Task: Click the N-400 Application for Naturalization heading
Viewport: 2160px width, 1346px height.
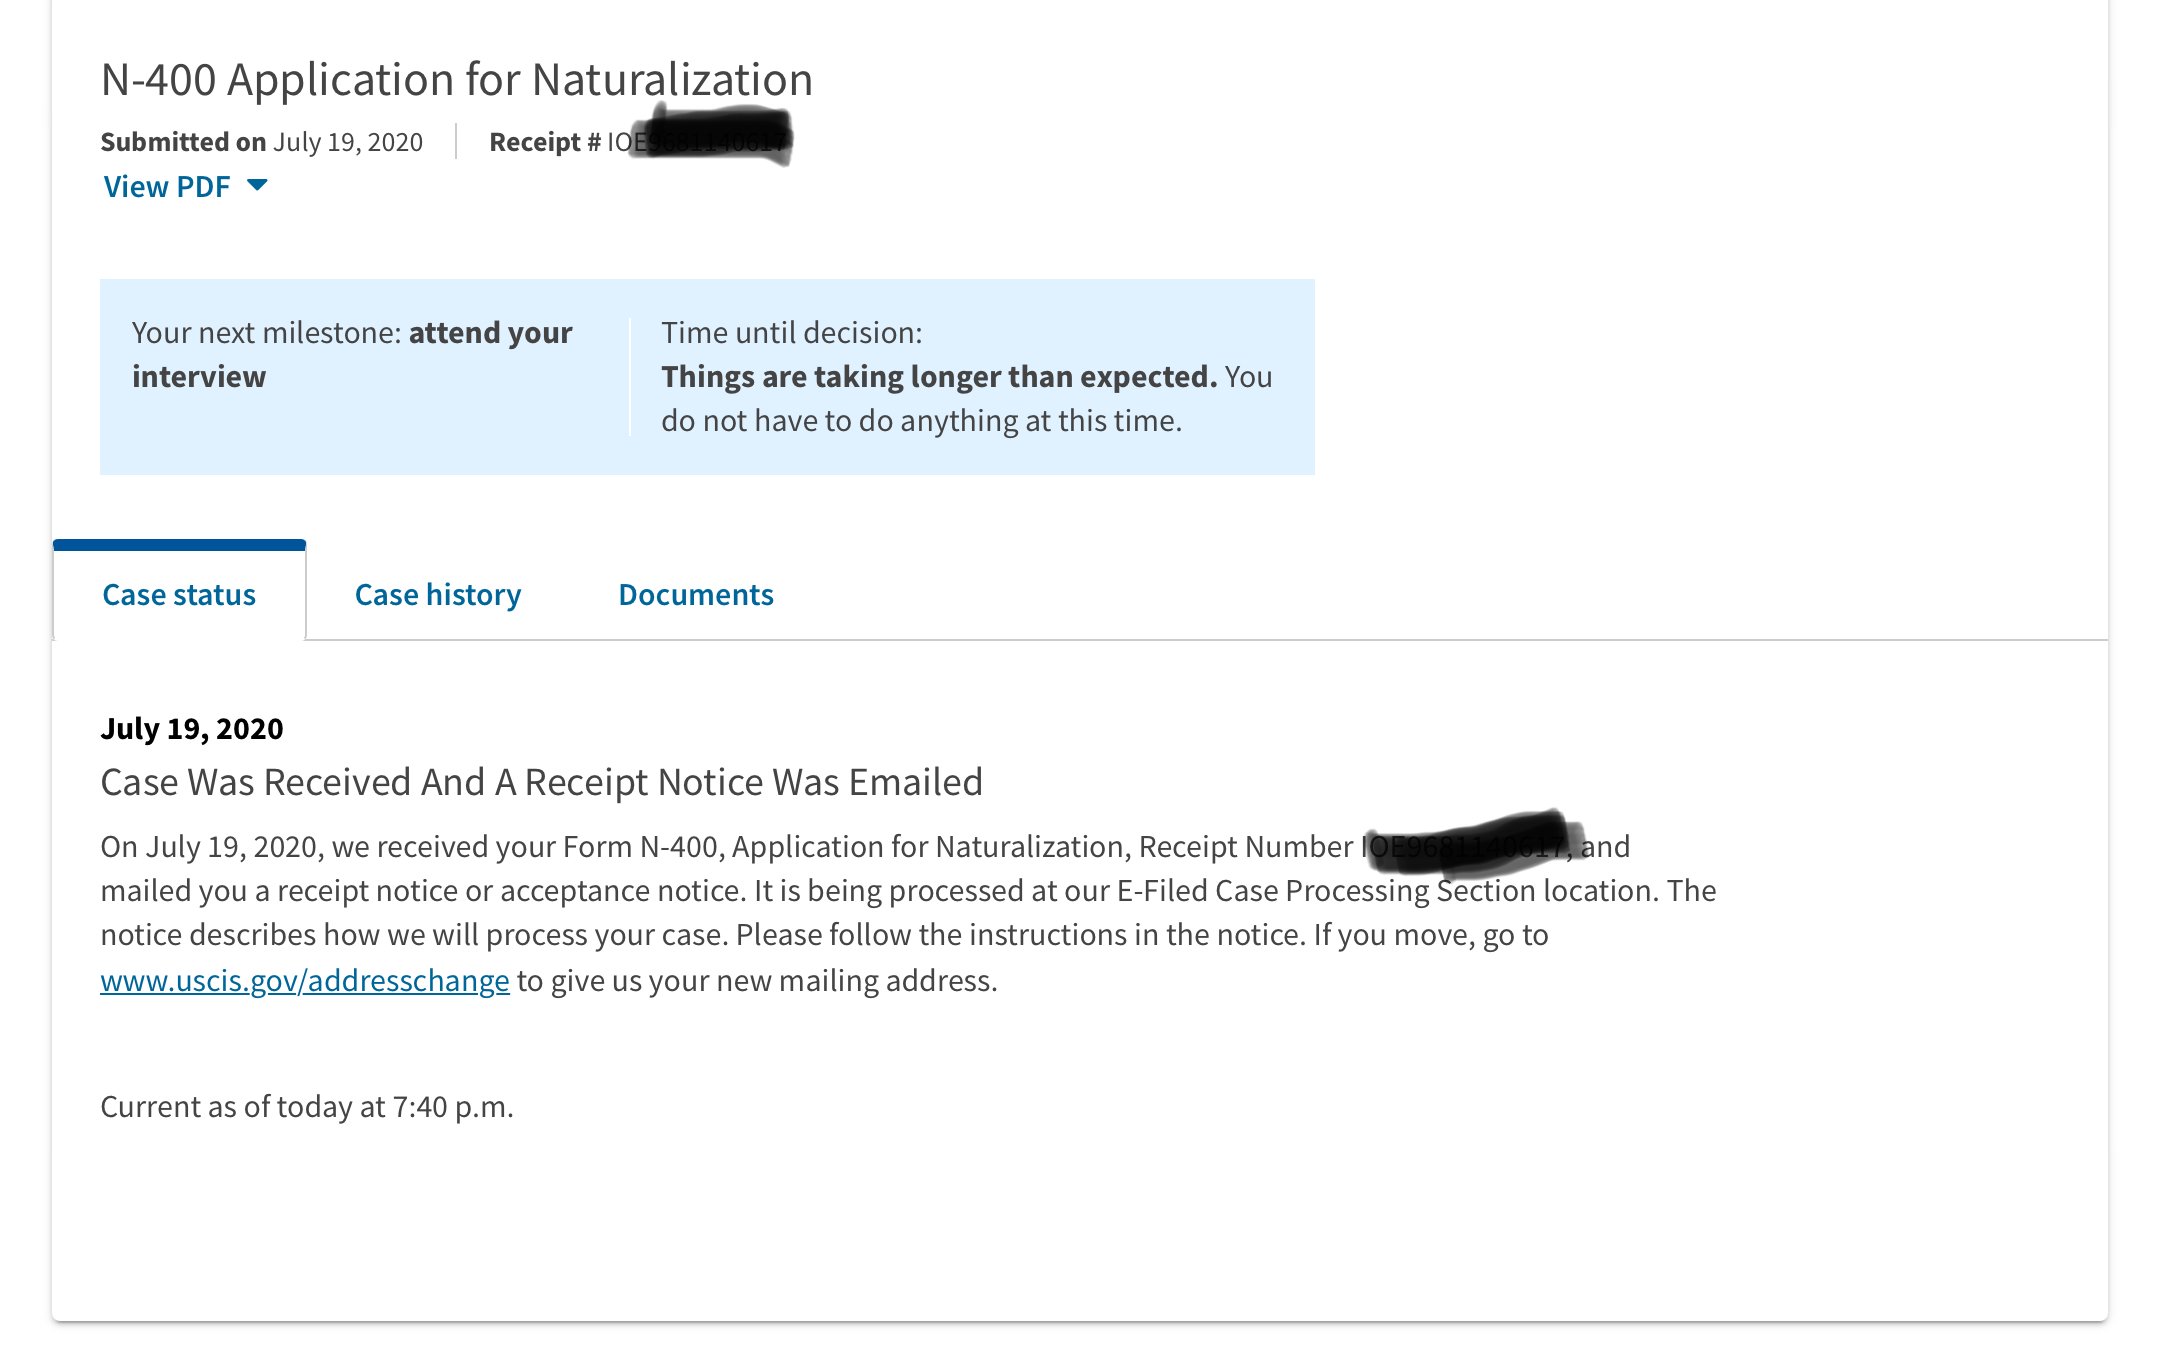Action: 457,79
